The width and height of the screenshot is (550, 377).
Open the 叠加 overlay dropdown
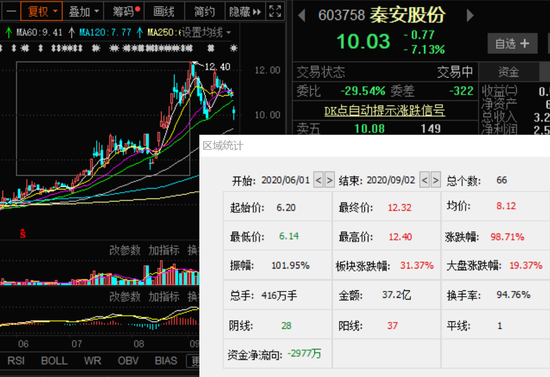point(83,11)
